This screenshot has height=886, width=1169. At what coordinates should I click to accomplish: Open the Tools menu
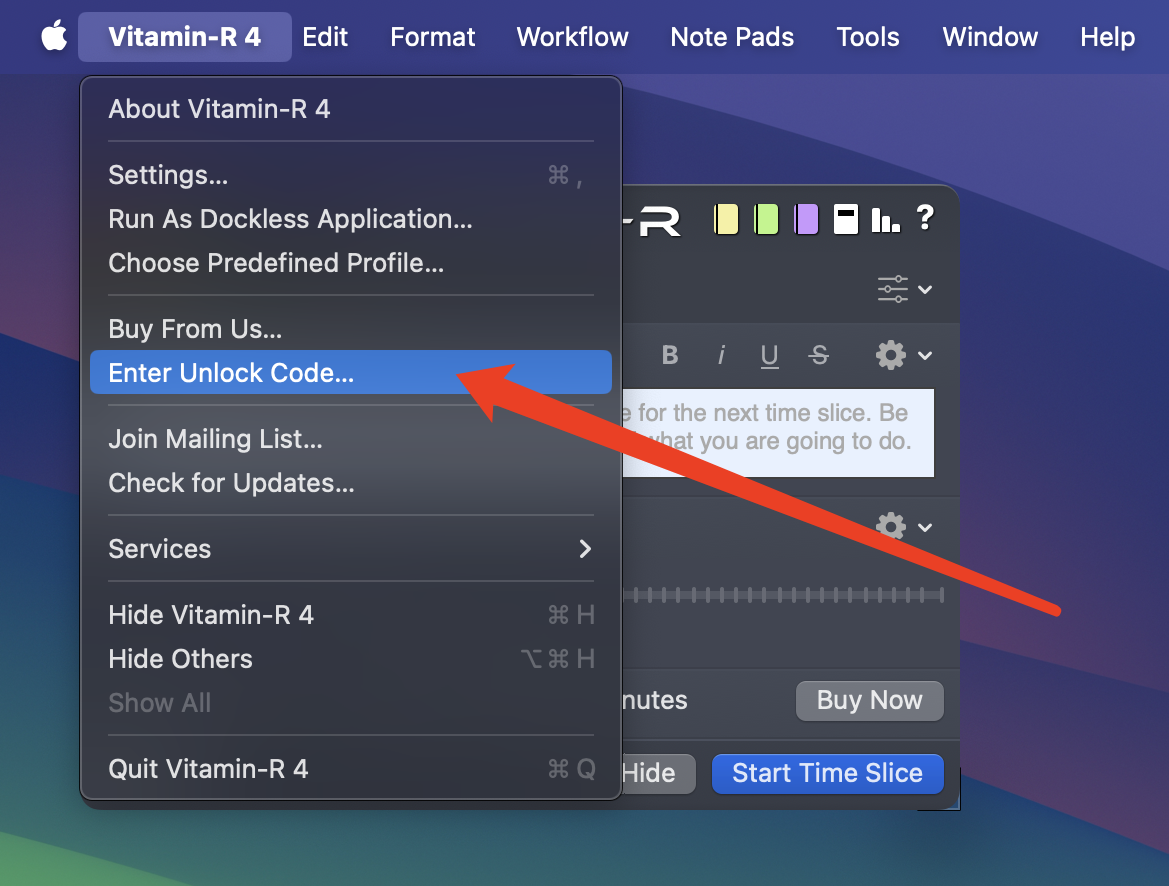point(868,37)
